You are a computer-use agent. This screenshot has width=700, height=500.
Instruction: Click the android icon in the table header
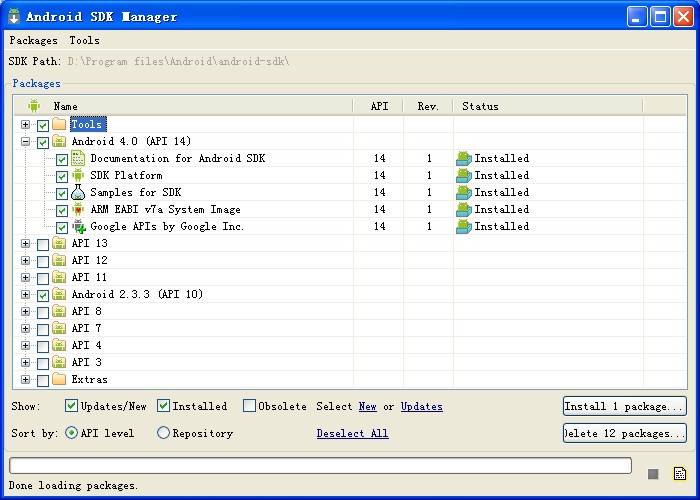coord(34,106)
